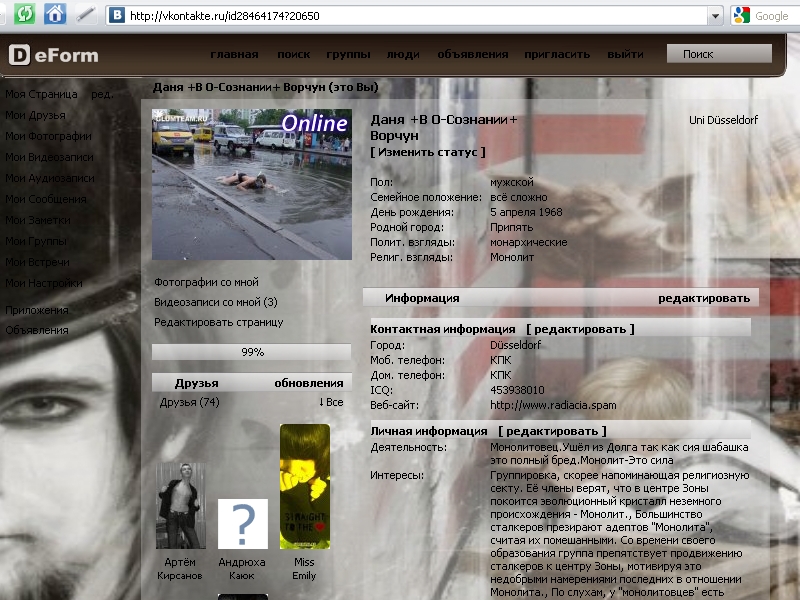Screen dimensions: 800x600
Task: Select 'группы' in top navigation menu
Action: click(x=348, y=55)
